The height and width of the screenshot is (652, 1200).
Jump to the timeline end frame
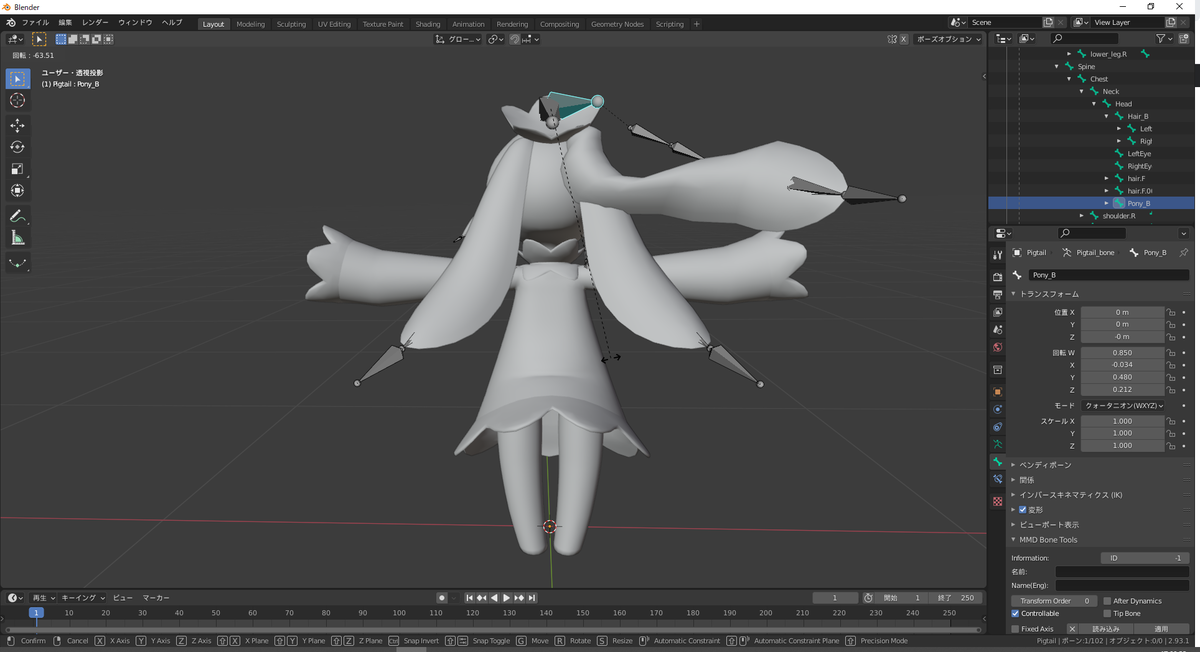click(530, 598)
